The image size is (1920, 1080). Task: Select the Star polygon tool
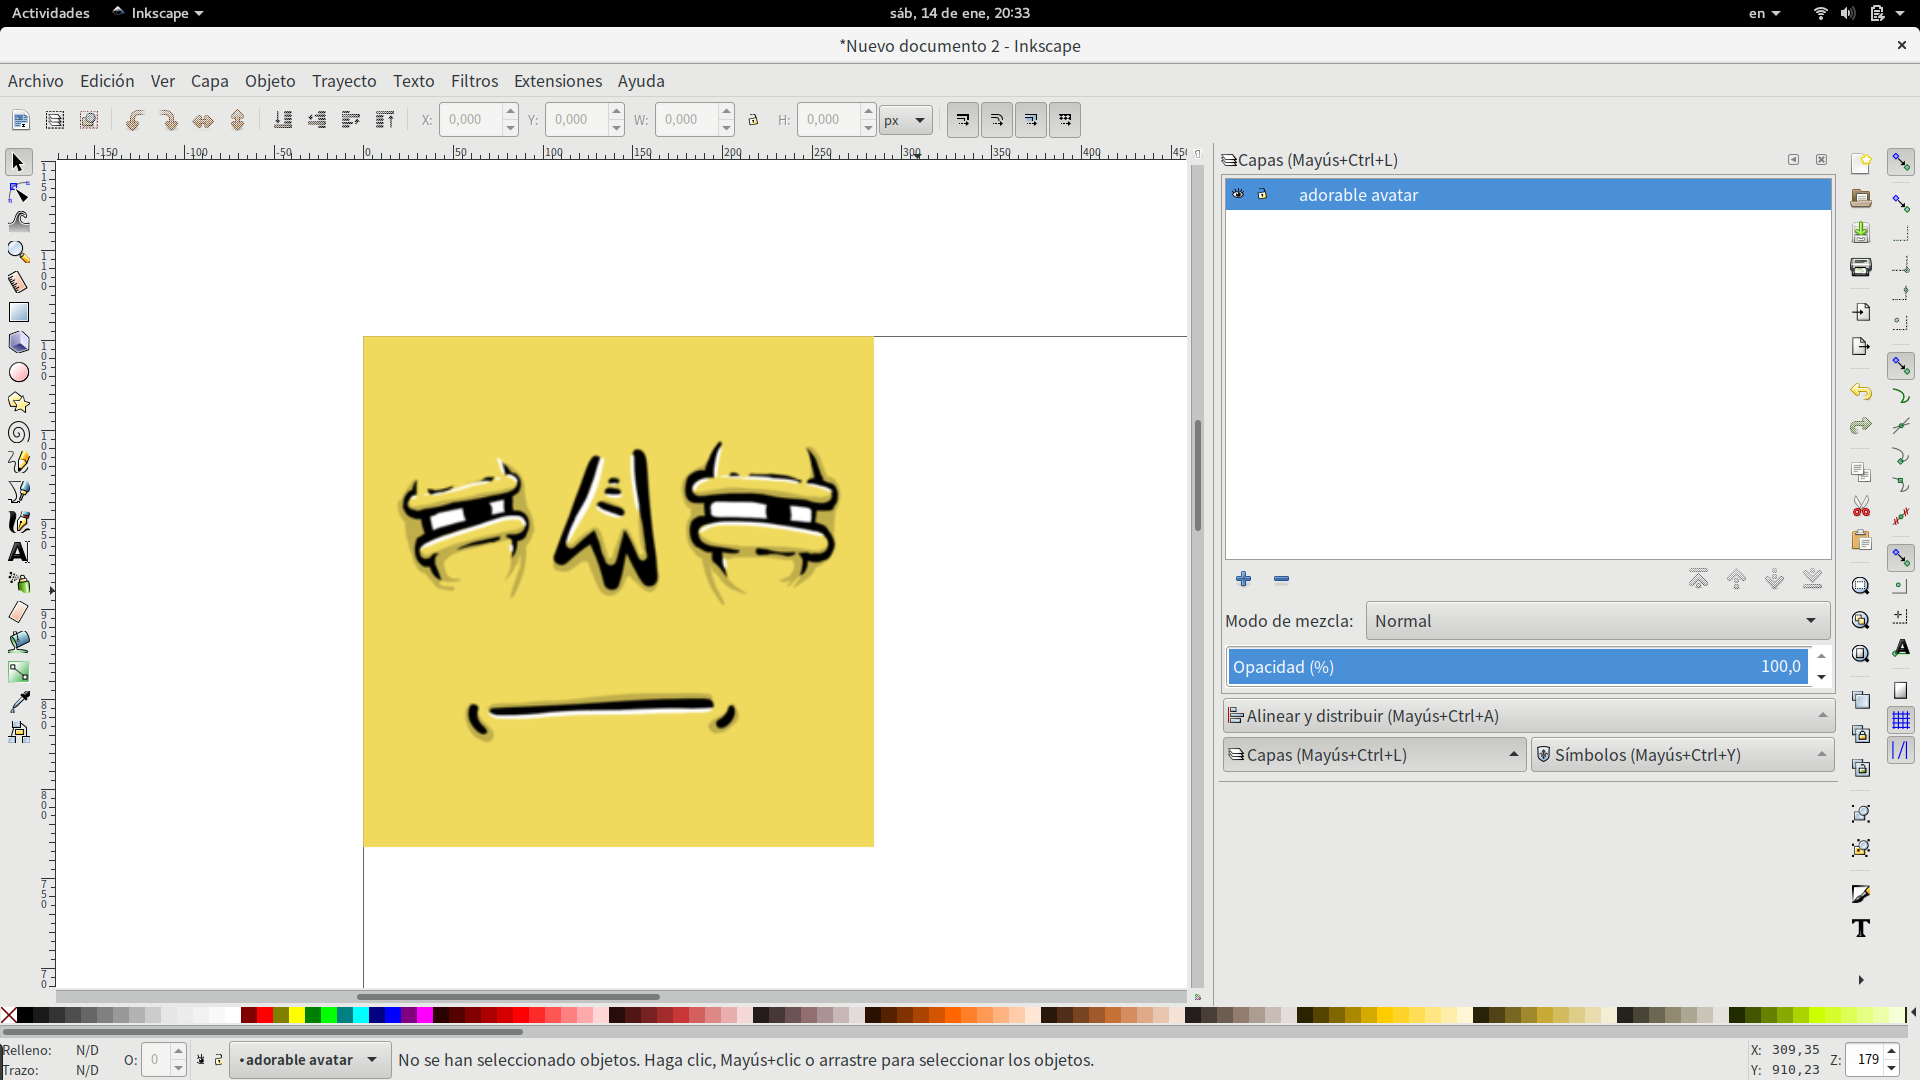18,402
